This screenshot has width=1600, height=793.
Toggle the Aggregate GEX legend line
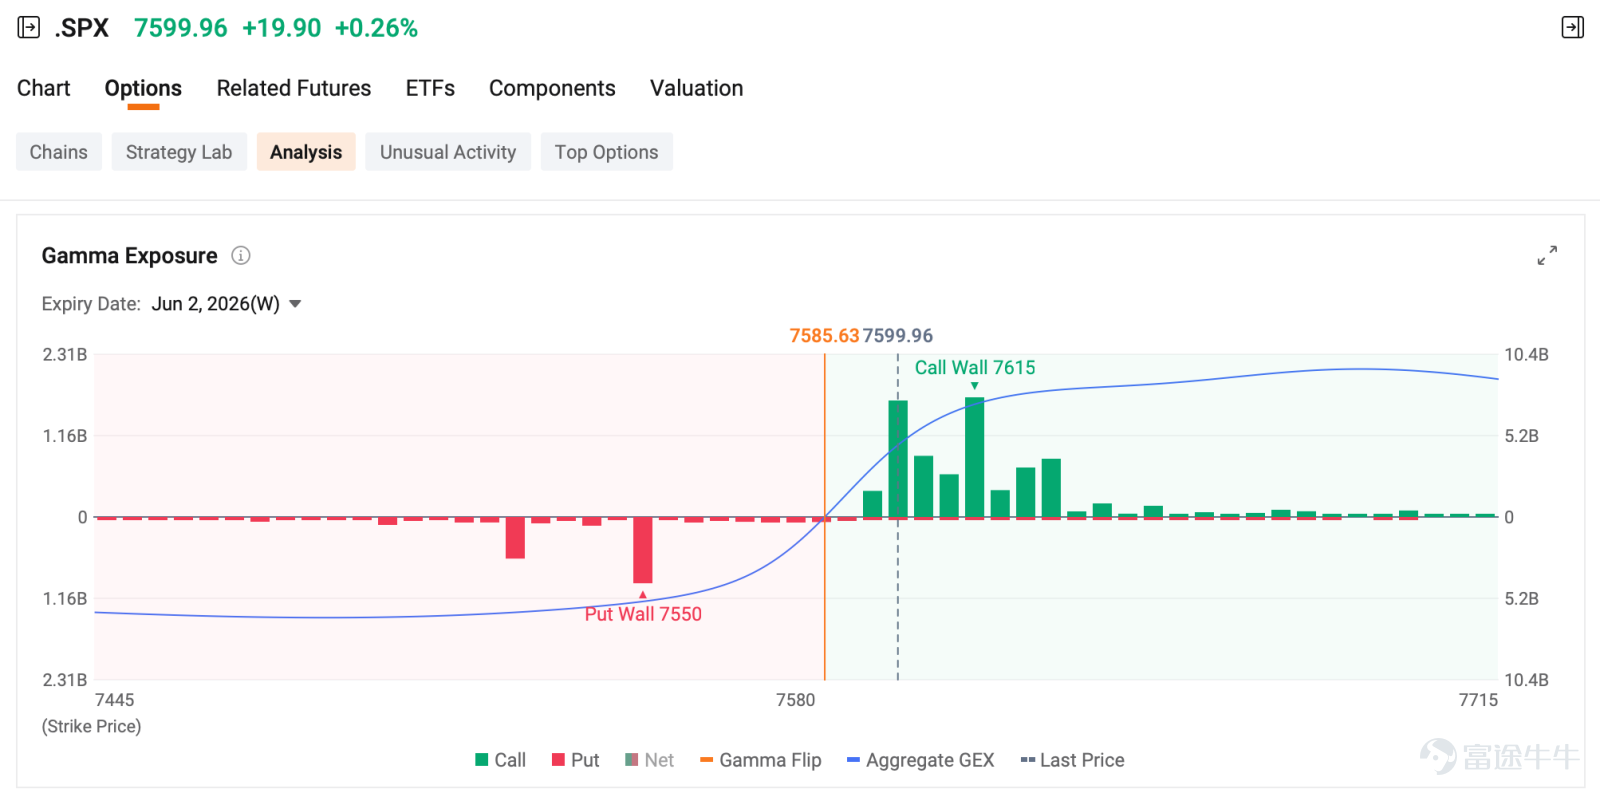pos(921,760)
